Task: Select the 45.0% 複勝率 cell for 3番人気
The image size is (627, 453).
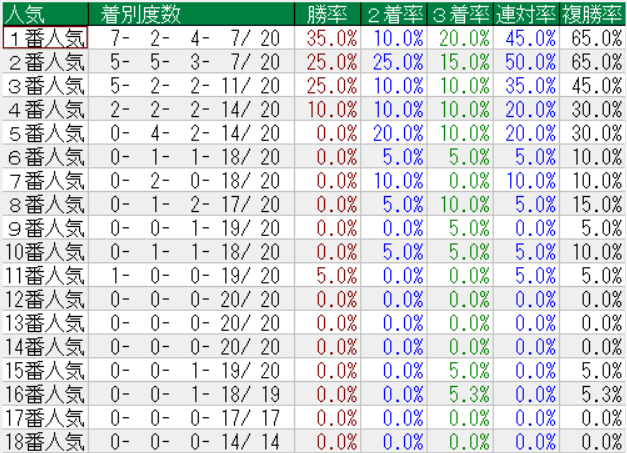Action: pos(596,85)
